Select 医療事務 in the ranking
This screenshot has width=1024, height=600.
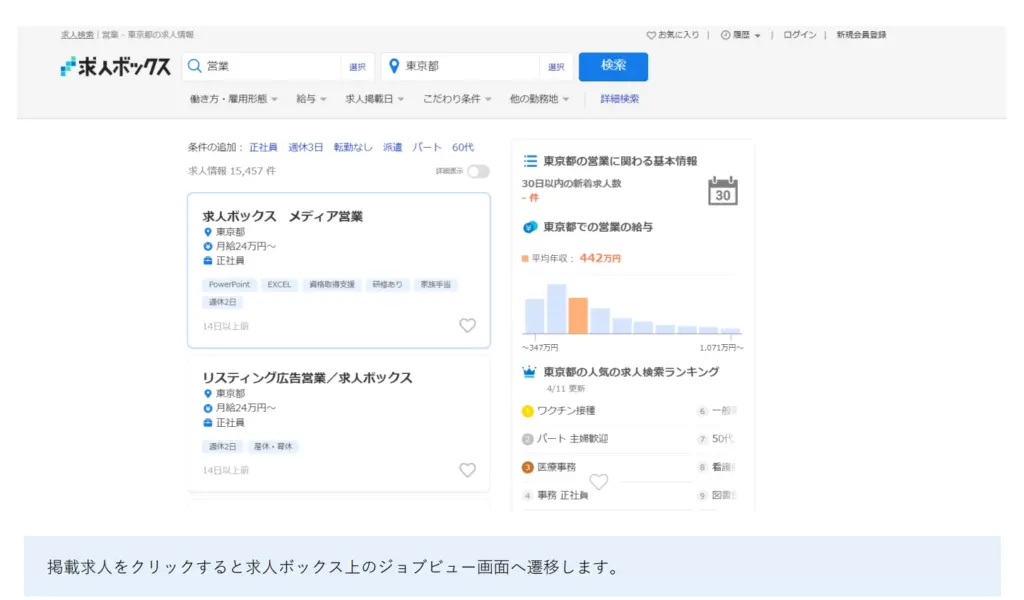(x=556, y=467)
